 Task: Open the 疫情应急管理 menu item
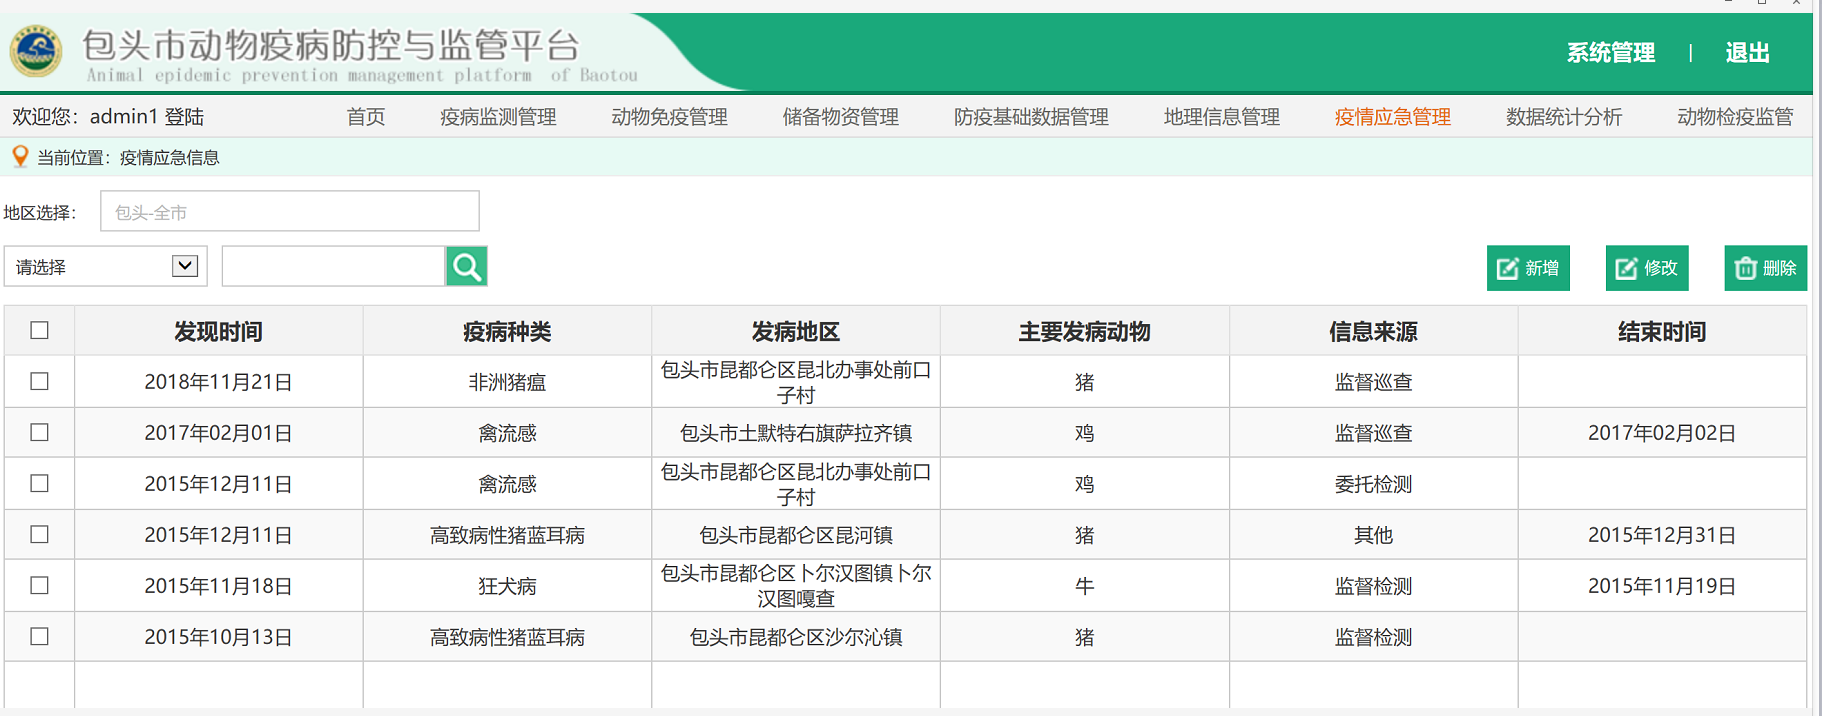(x=1392, y=117)
